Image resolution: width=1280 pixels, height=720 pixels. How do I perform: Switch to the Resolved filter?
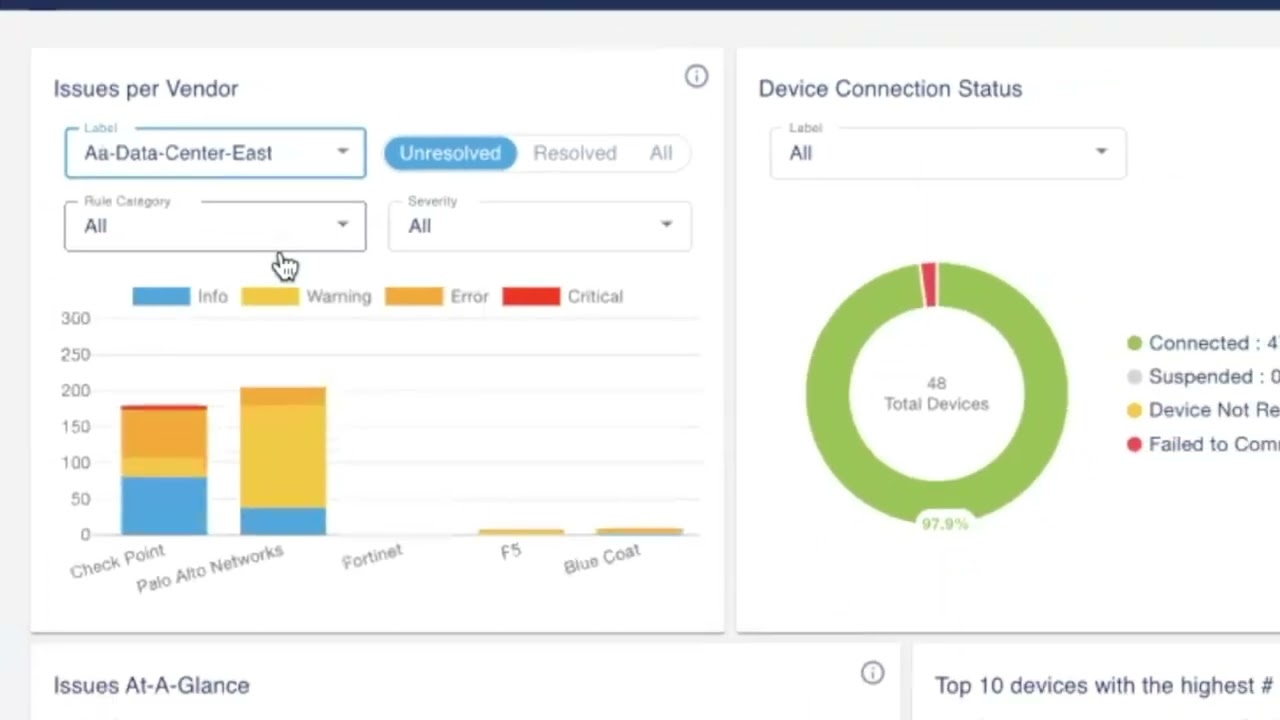pyautogui.click(x=574, y=153)
